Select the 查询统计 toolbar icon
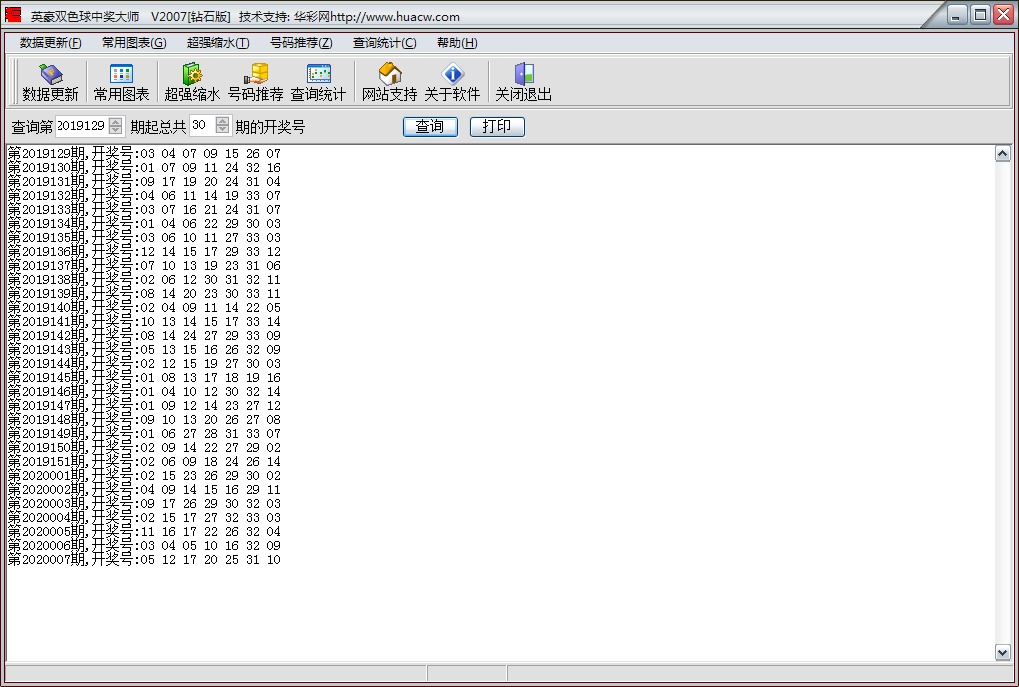1019x687 pixels. point(318,82)
